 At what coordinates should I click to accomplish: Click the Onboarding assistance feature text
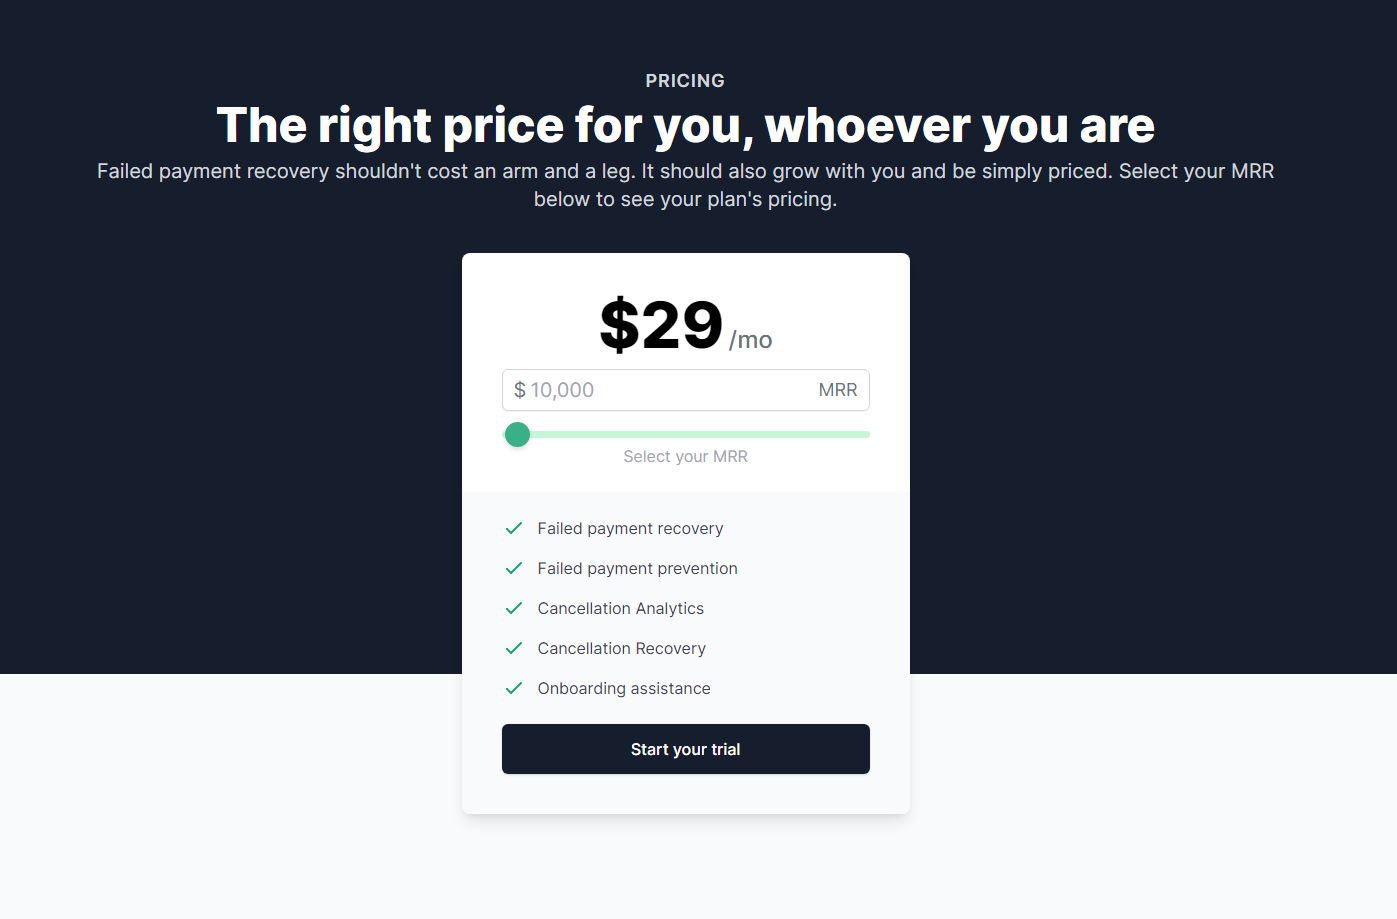click(624, 688)
